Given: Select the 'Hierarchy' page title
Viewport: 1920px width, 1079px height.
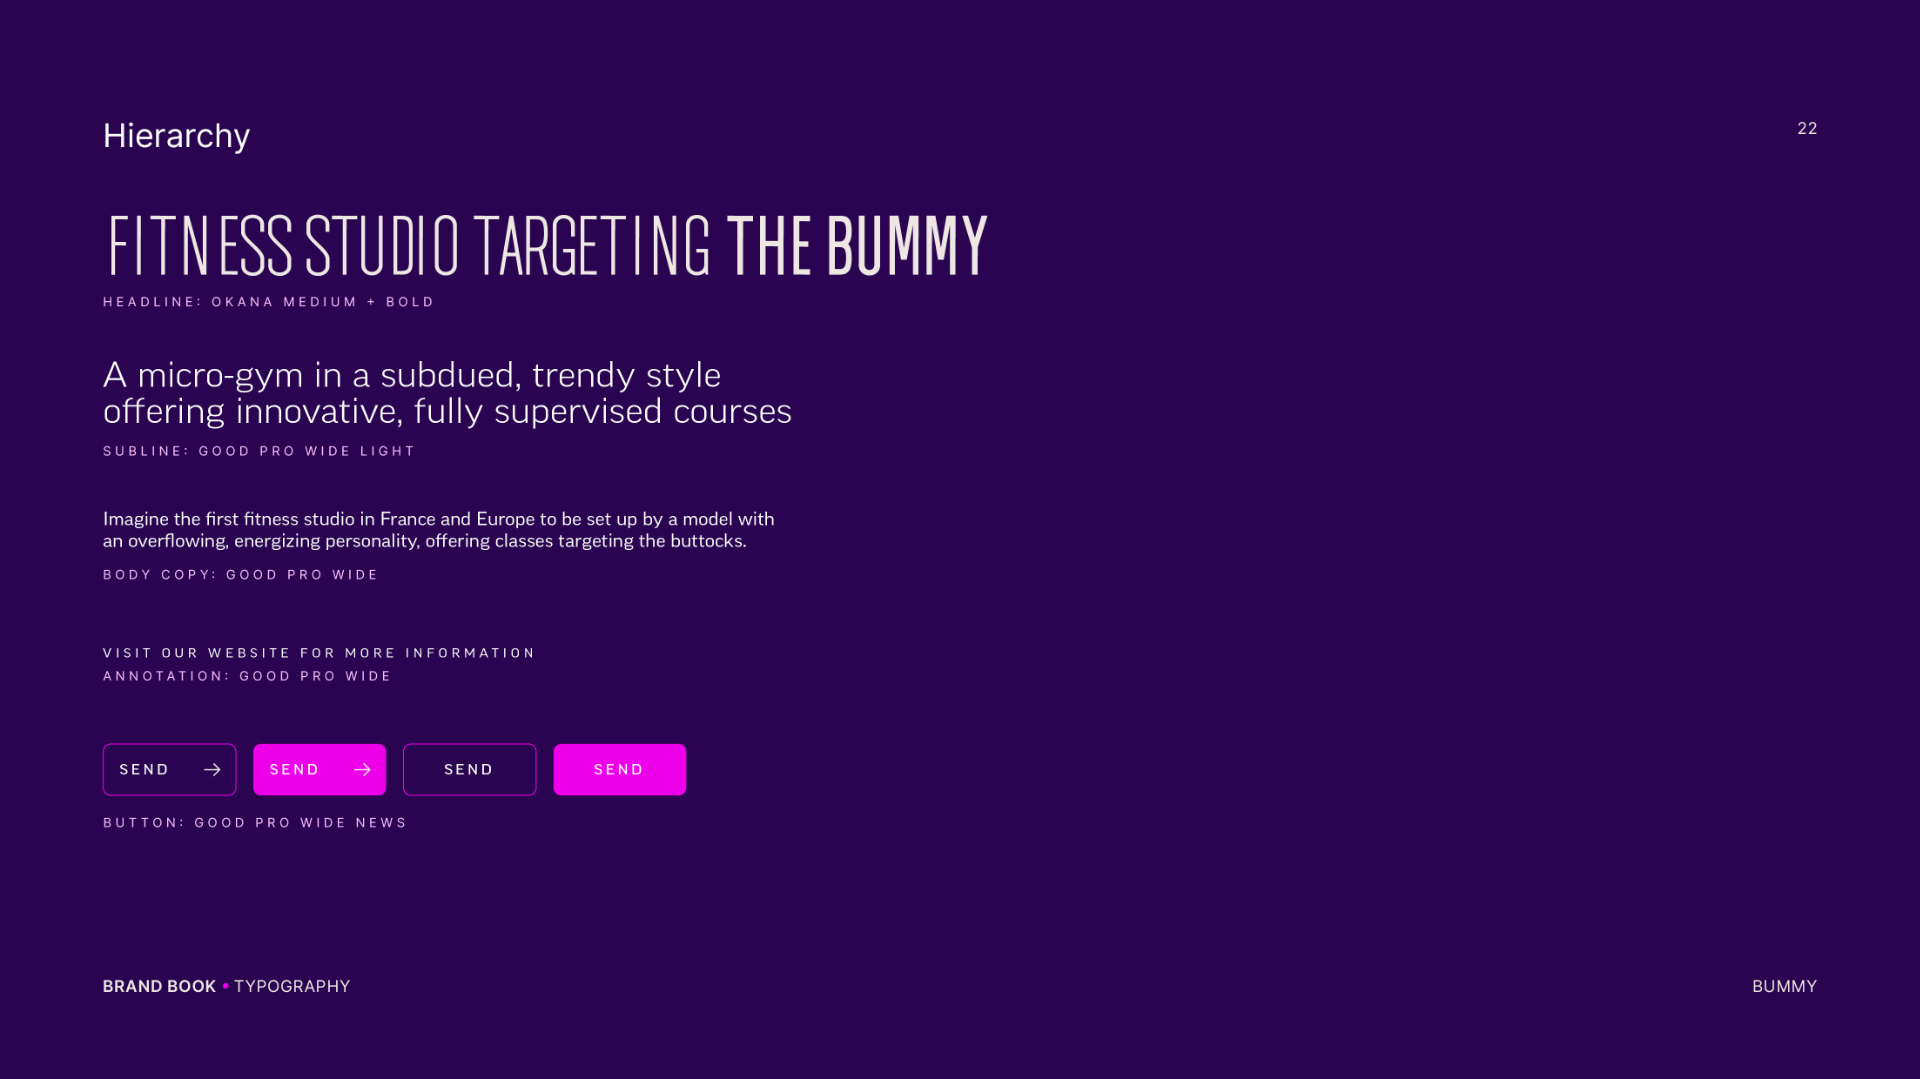Looking at the screenshot, I should click(x=176, y=136).
